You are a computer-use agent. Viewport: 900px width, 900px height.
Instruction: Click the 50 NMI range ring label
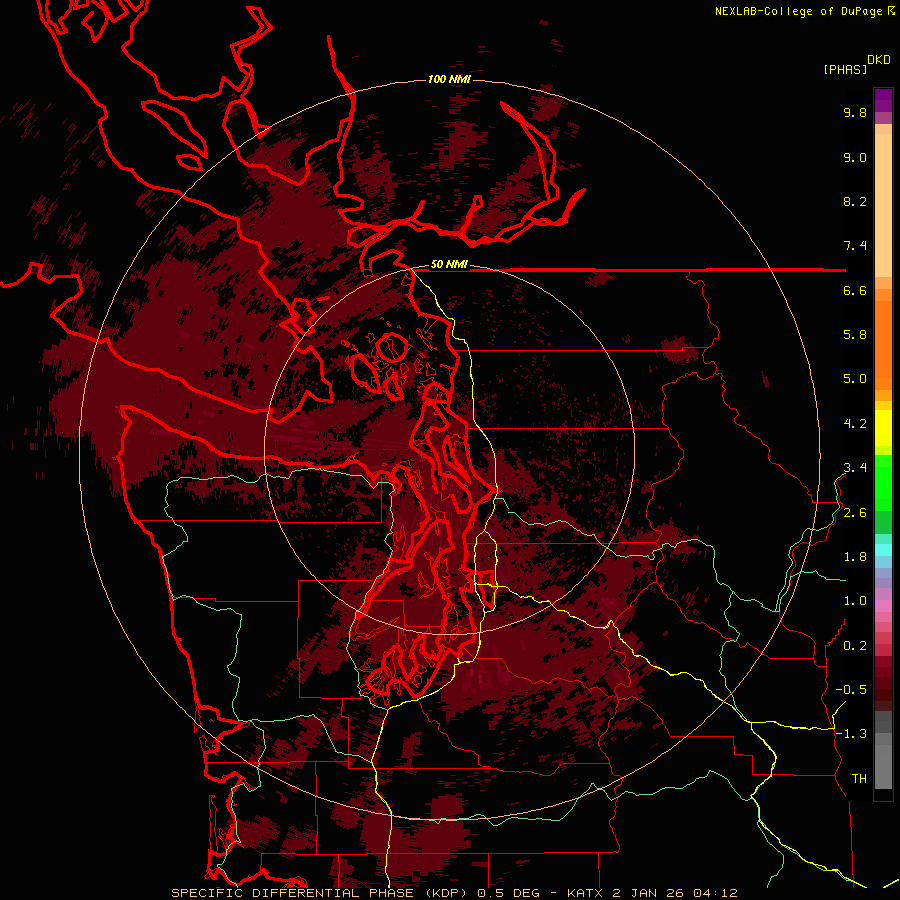tap(449, 265)
